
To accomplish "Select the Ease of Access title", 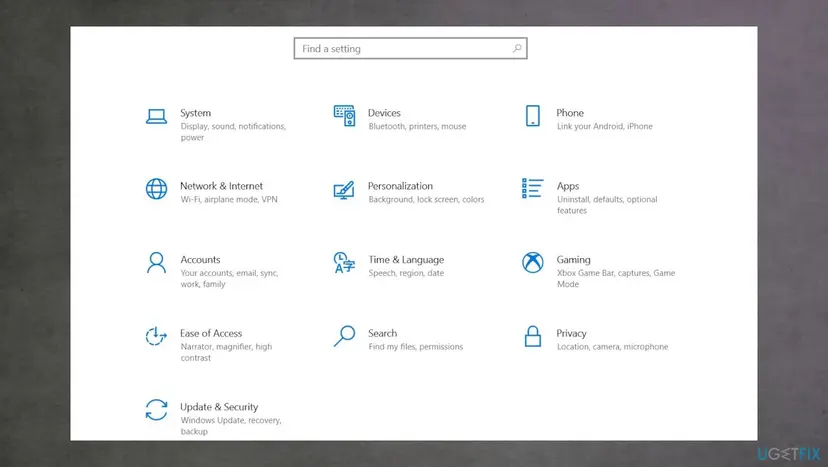I will (211, 333).
